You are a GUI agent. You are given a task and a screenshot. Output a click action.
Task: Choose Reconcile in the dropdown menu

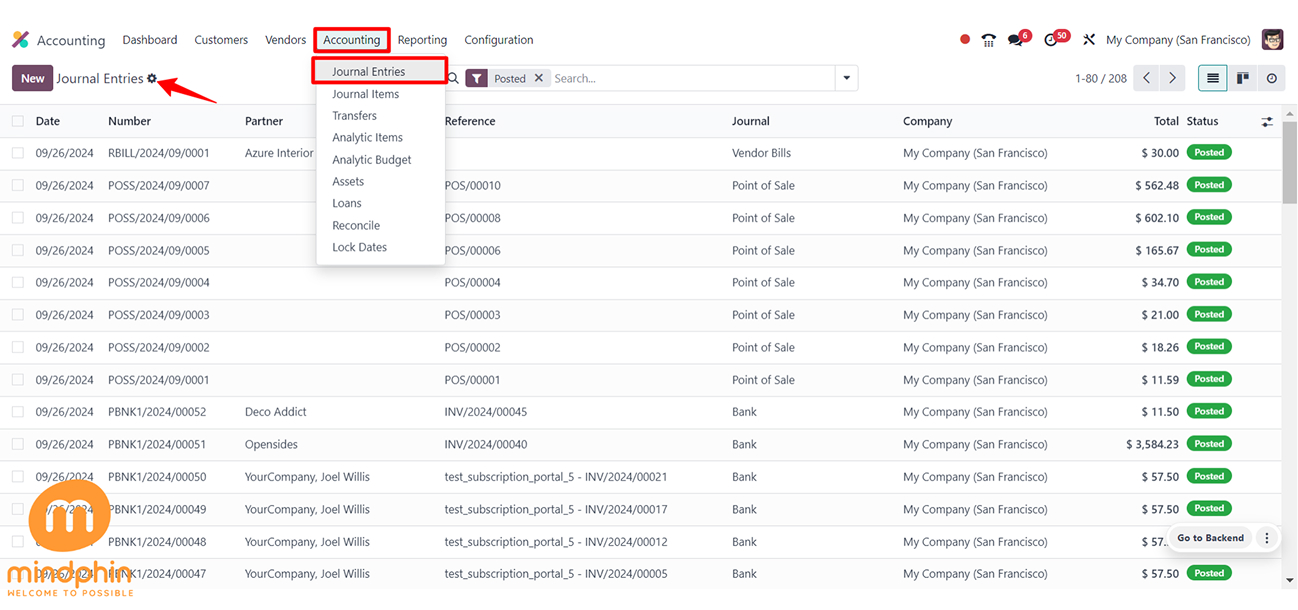point(356,225)
